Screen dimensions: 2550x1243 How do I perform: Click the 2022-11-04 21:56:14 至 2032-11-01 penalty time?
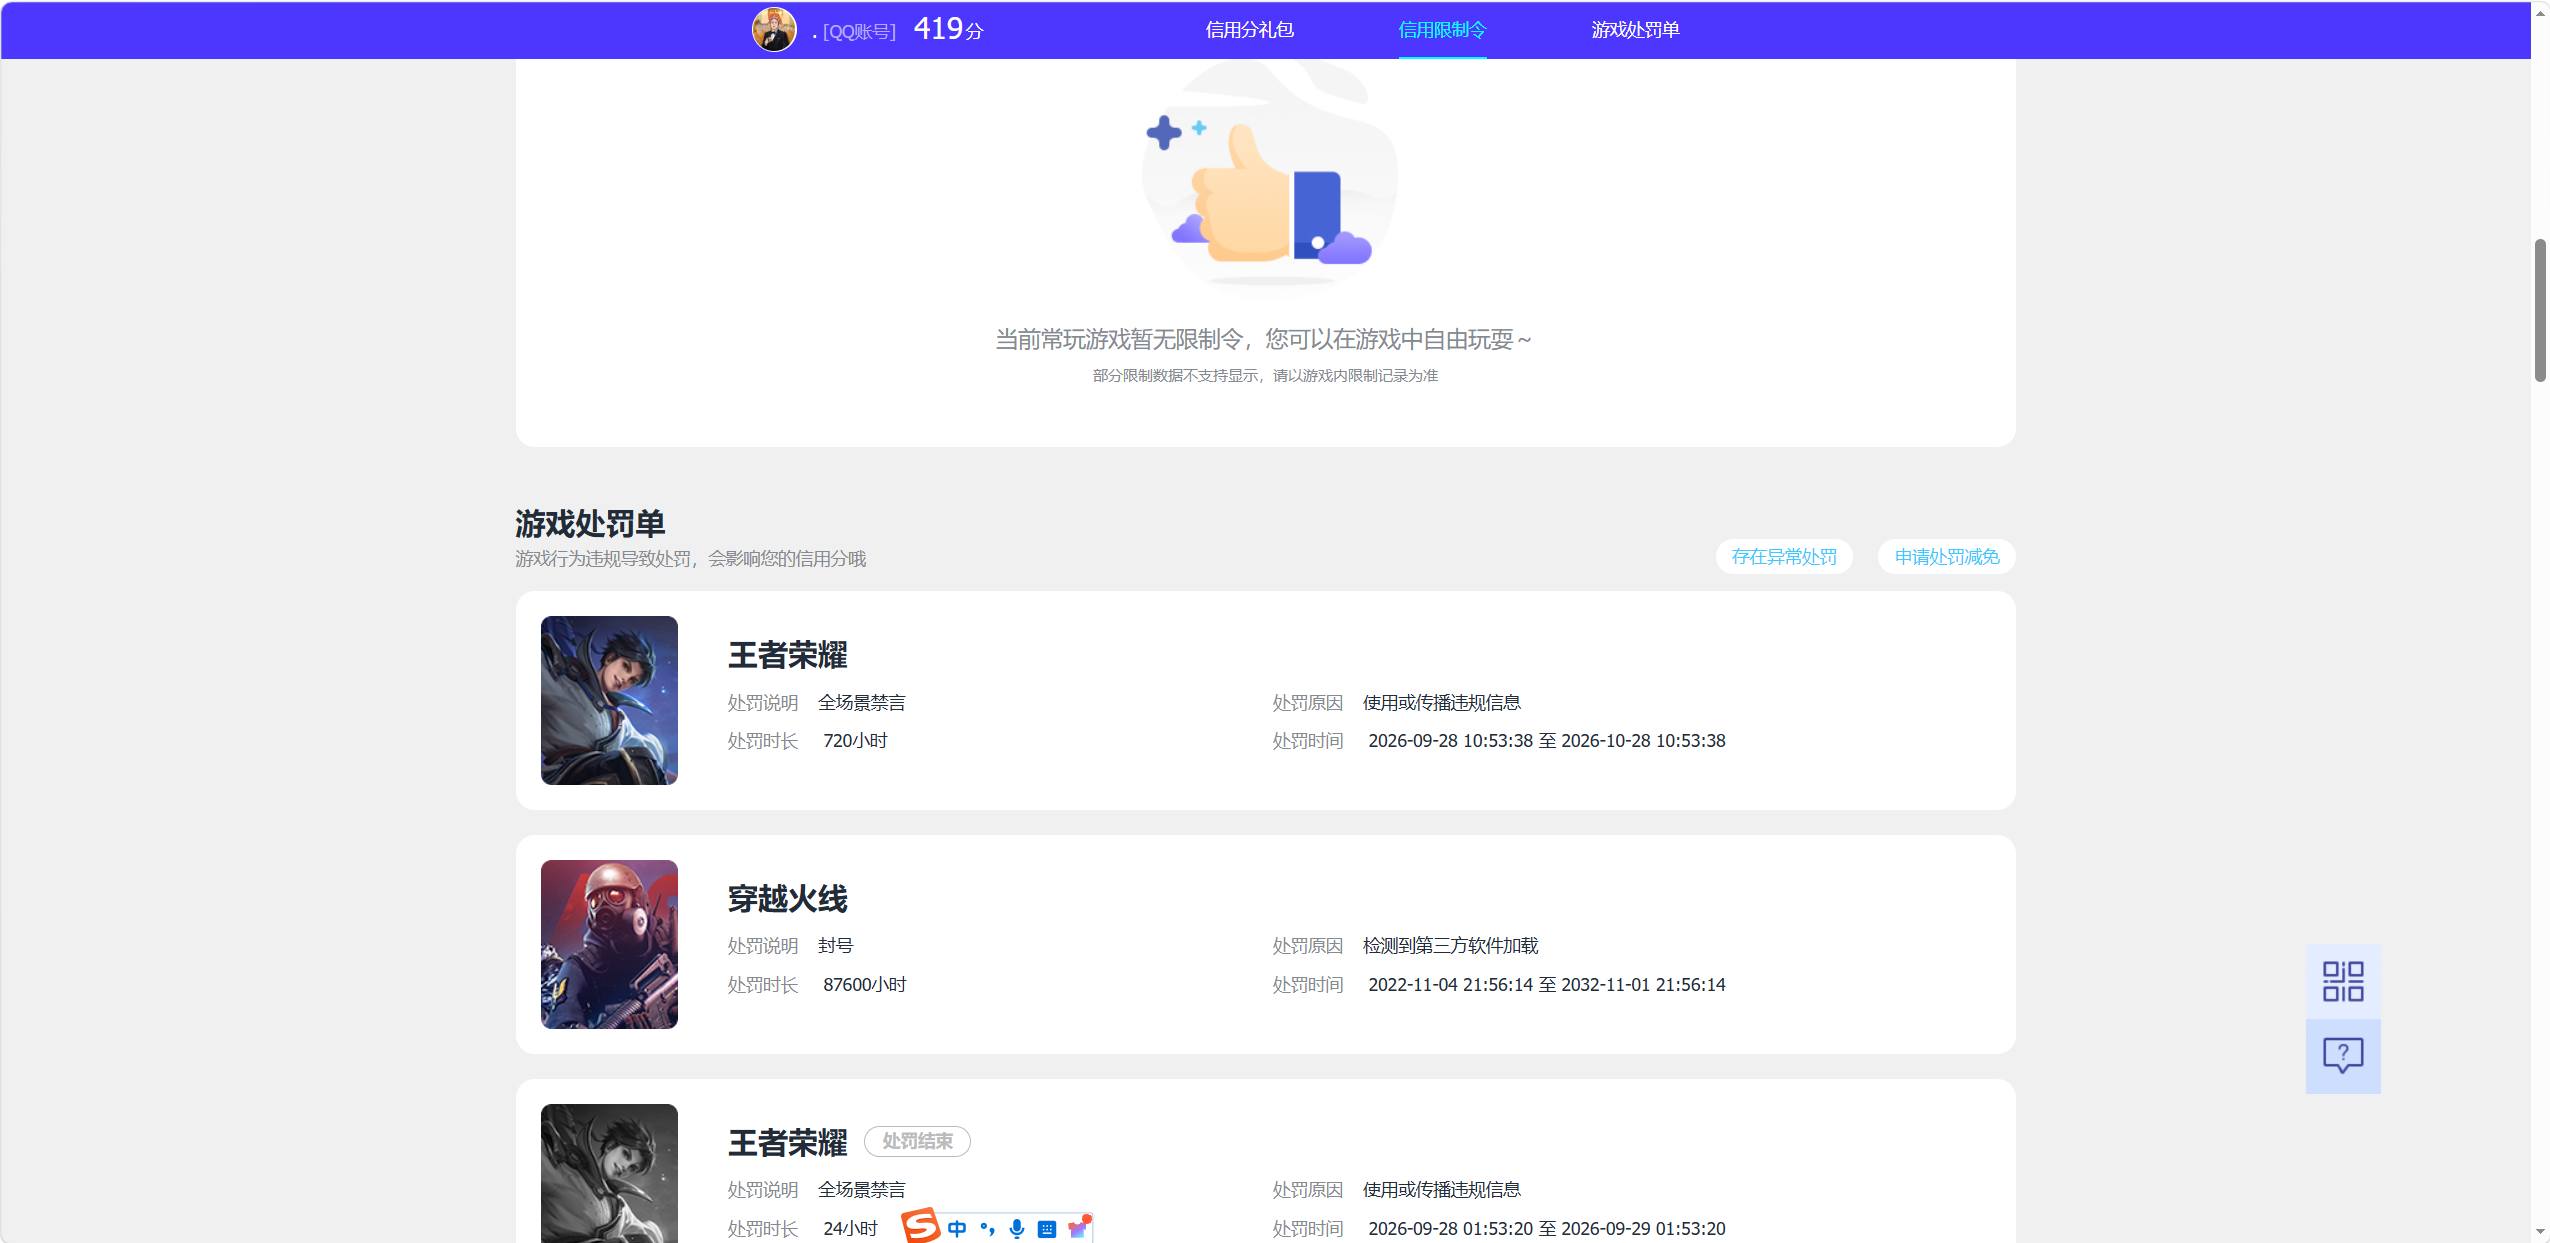pyautogui.click(x=1546, y=985)
